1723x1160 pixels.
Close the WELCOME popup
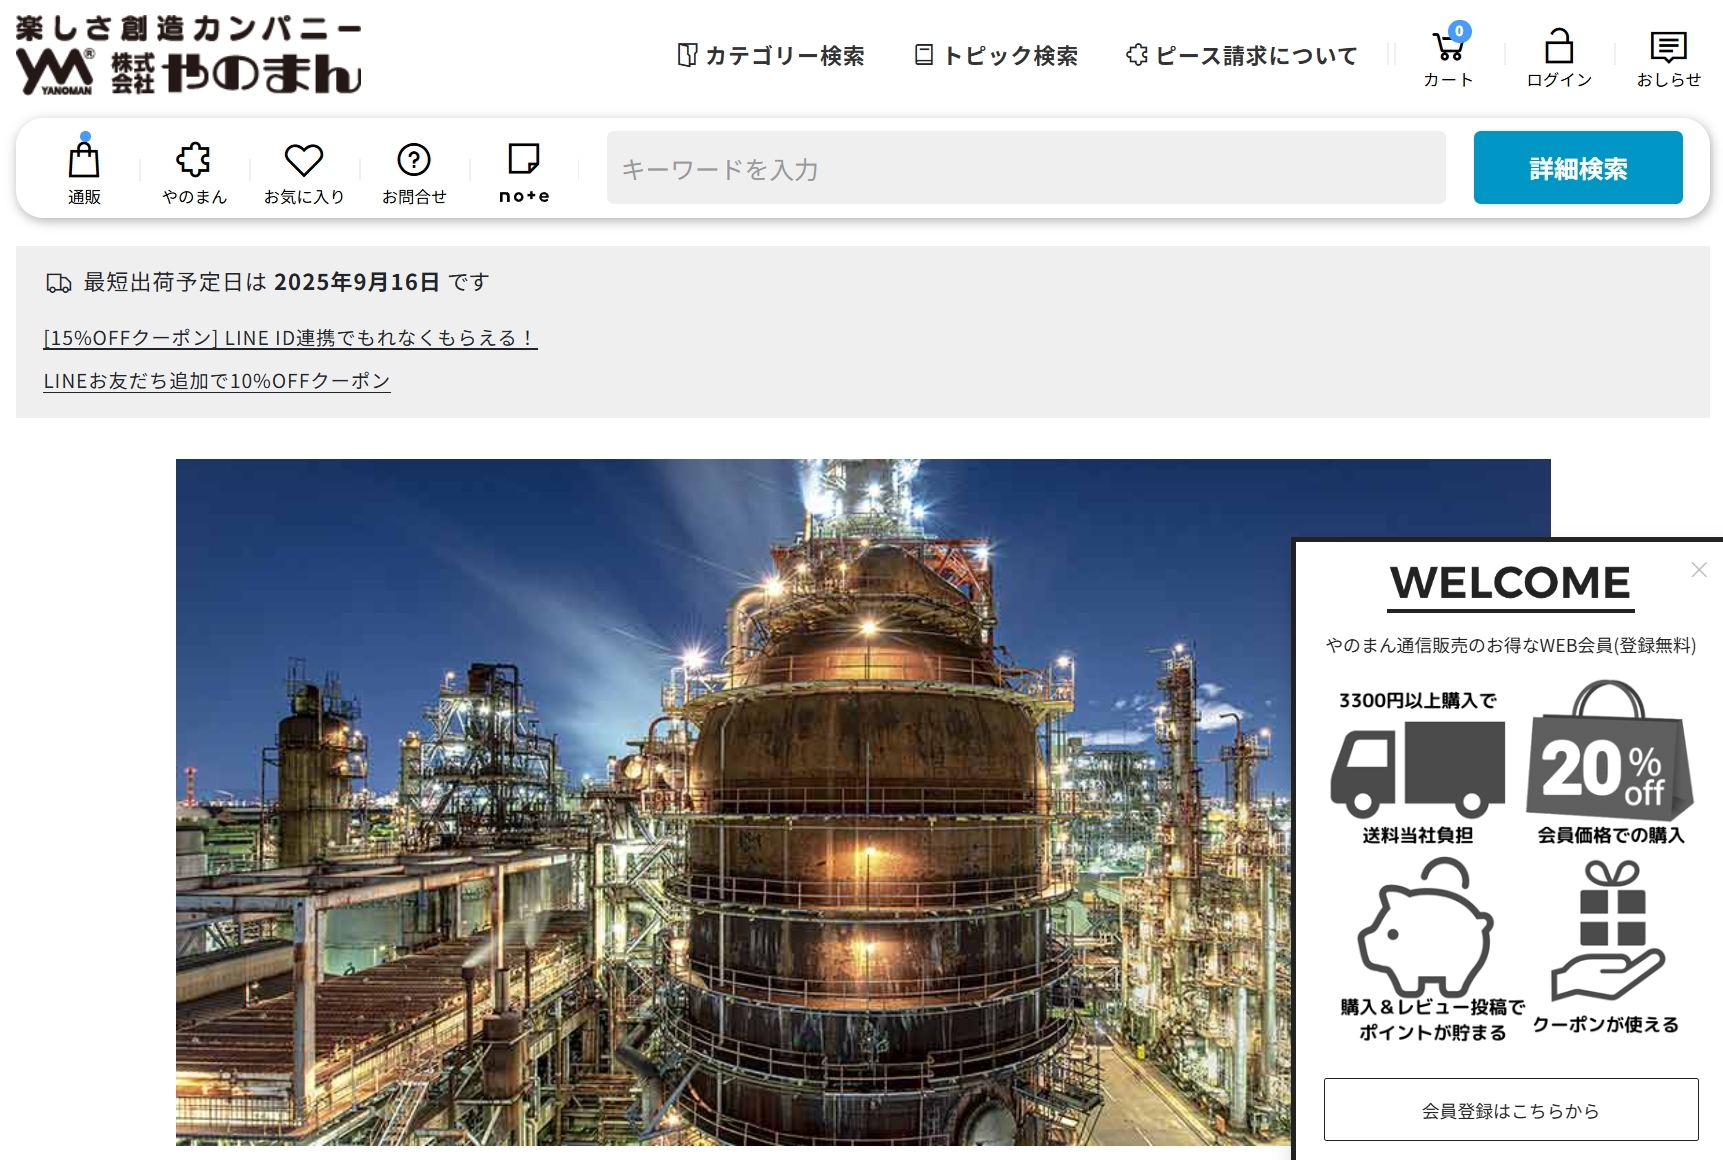1698,570
